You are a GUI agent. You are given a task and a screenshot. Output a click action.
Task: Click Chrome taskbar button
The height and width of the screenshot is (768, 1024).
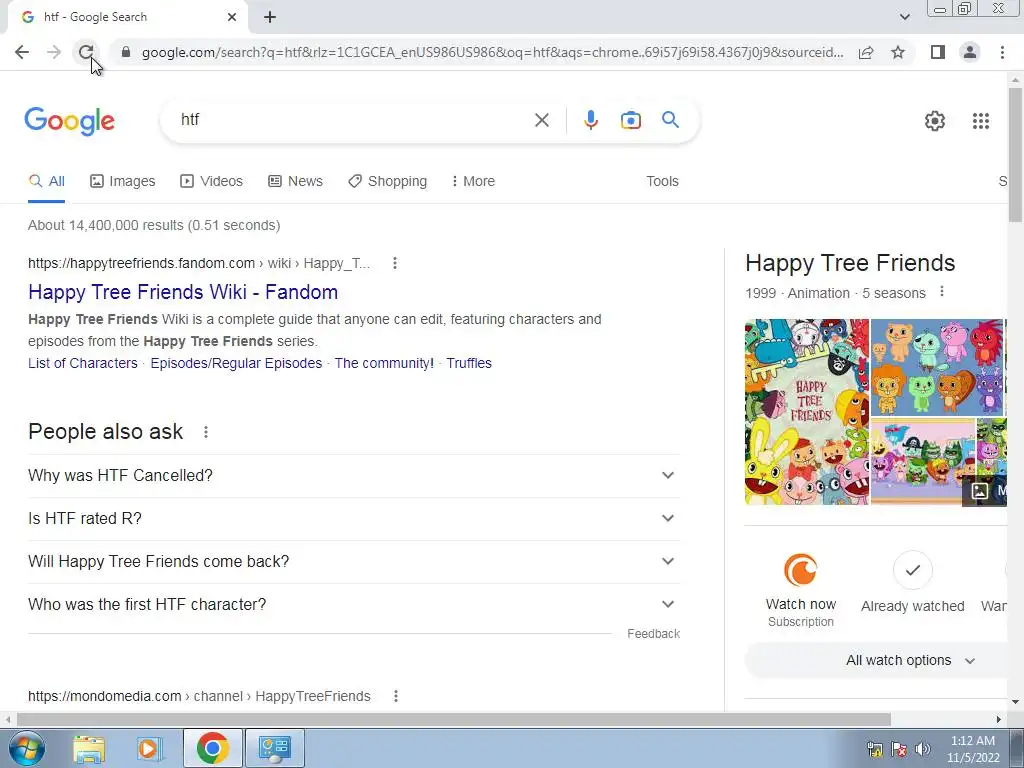(x=212, y=748)
